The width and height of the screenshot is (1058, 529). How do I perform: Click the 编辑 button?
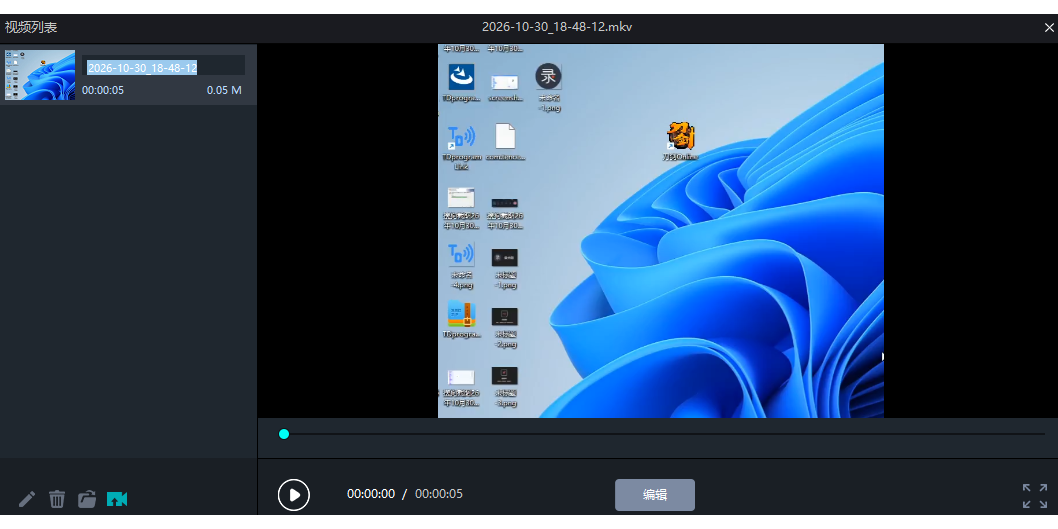coord(655,495)
